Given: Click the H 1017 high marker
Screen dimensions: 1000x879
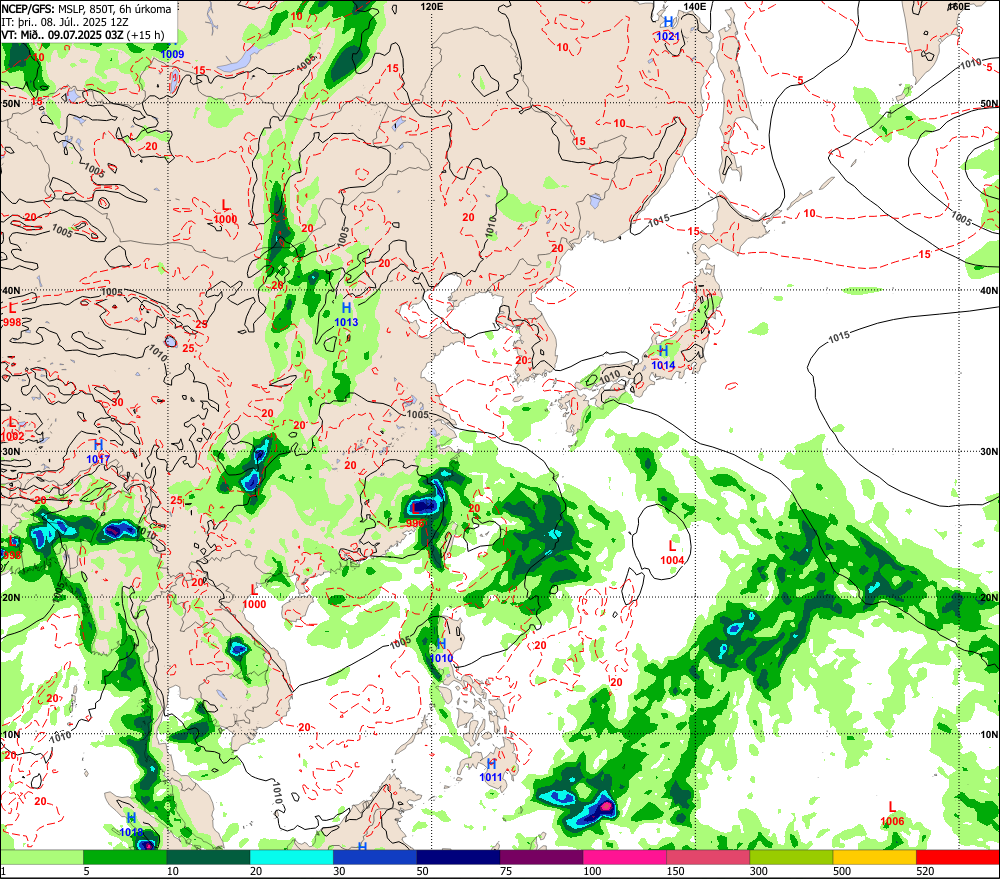Looking at the screenshot, I should tap(98, 452).
